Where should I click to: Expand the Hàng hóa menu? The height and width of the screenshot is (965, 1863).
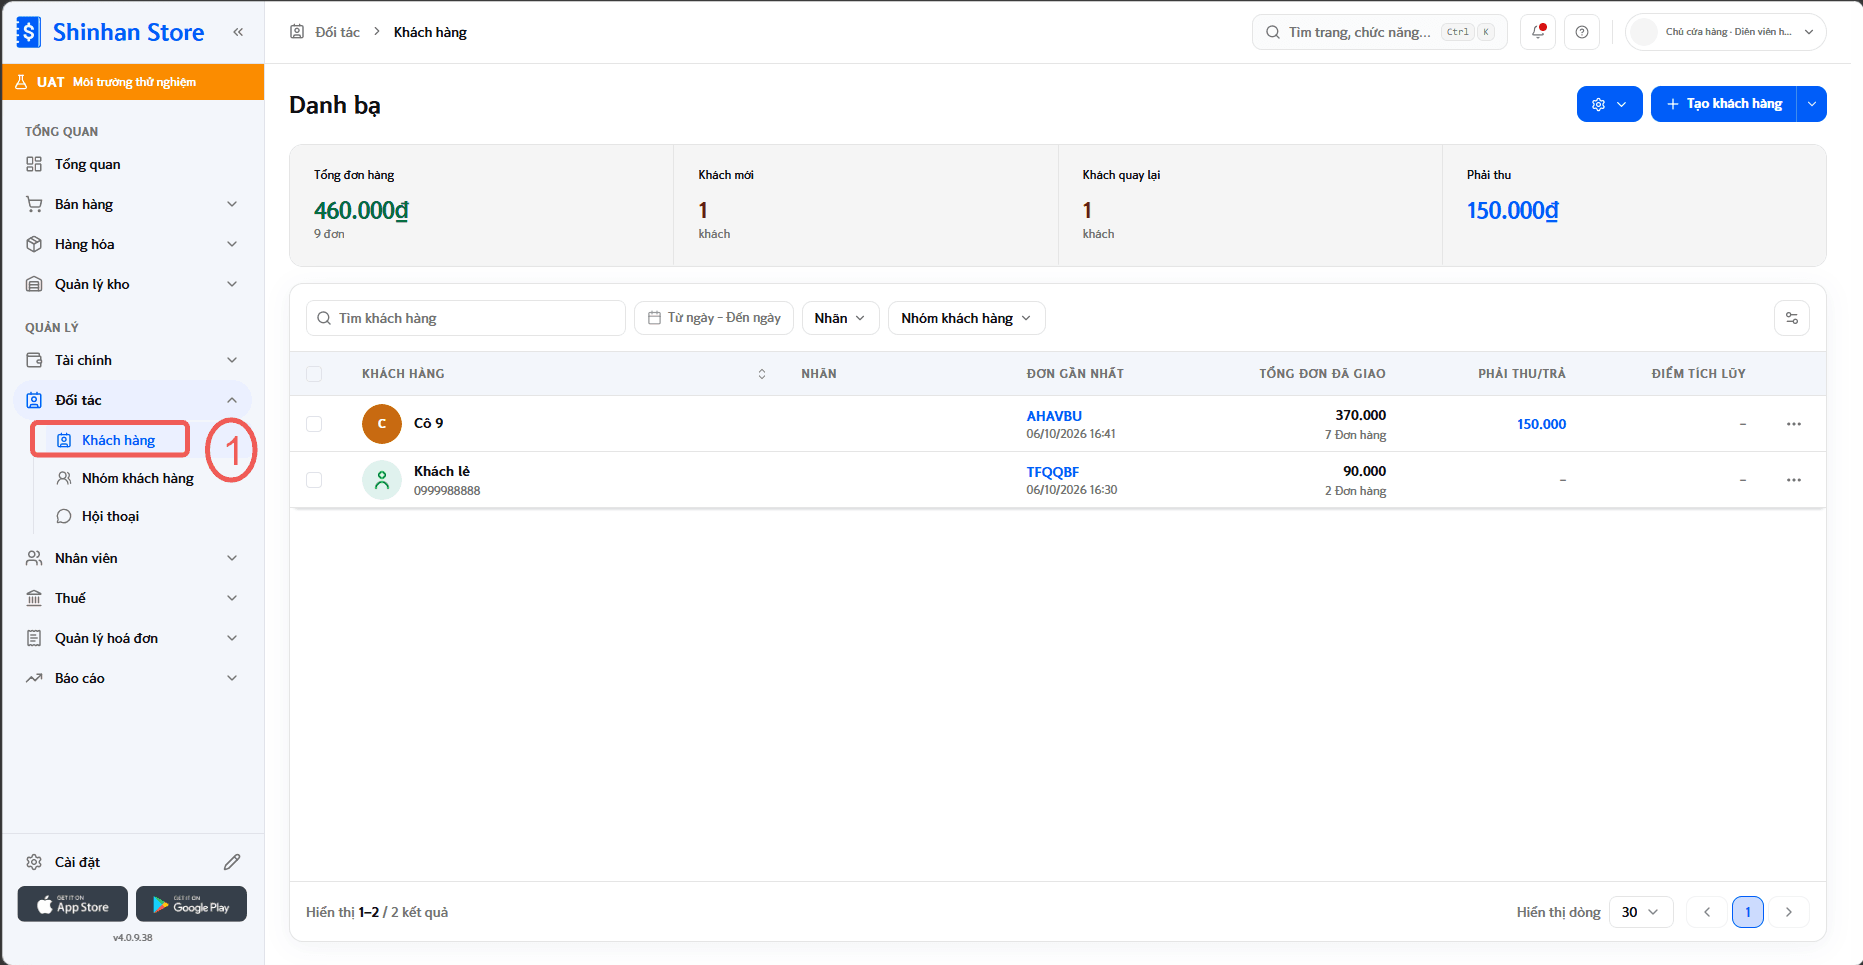click(x=133, y=244)
